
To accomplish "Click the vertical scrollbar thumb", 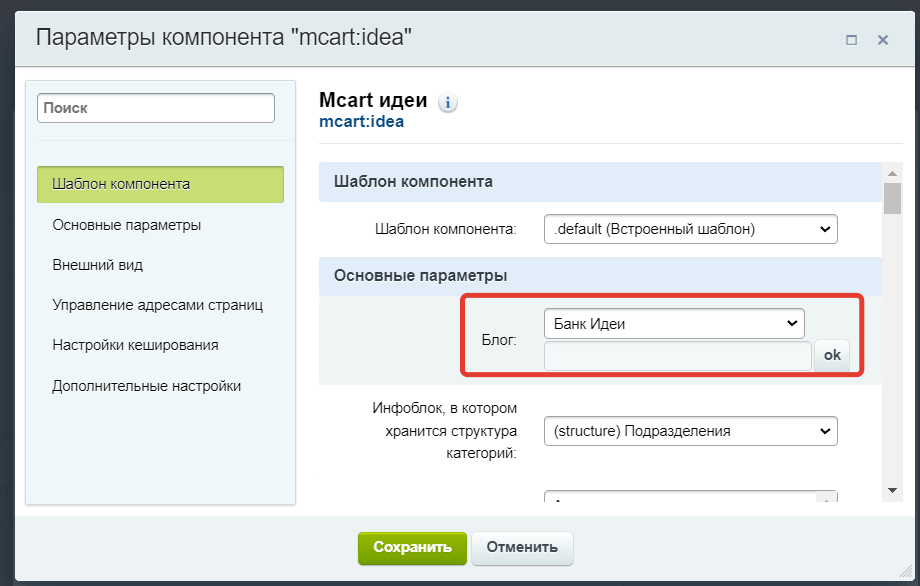I will [x=892, y=198].
